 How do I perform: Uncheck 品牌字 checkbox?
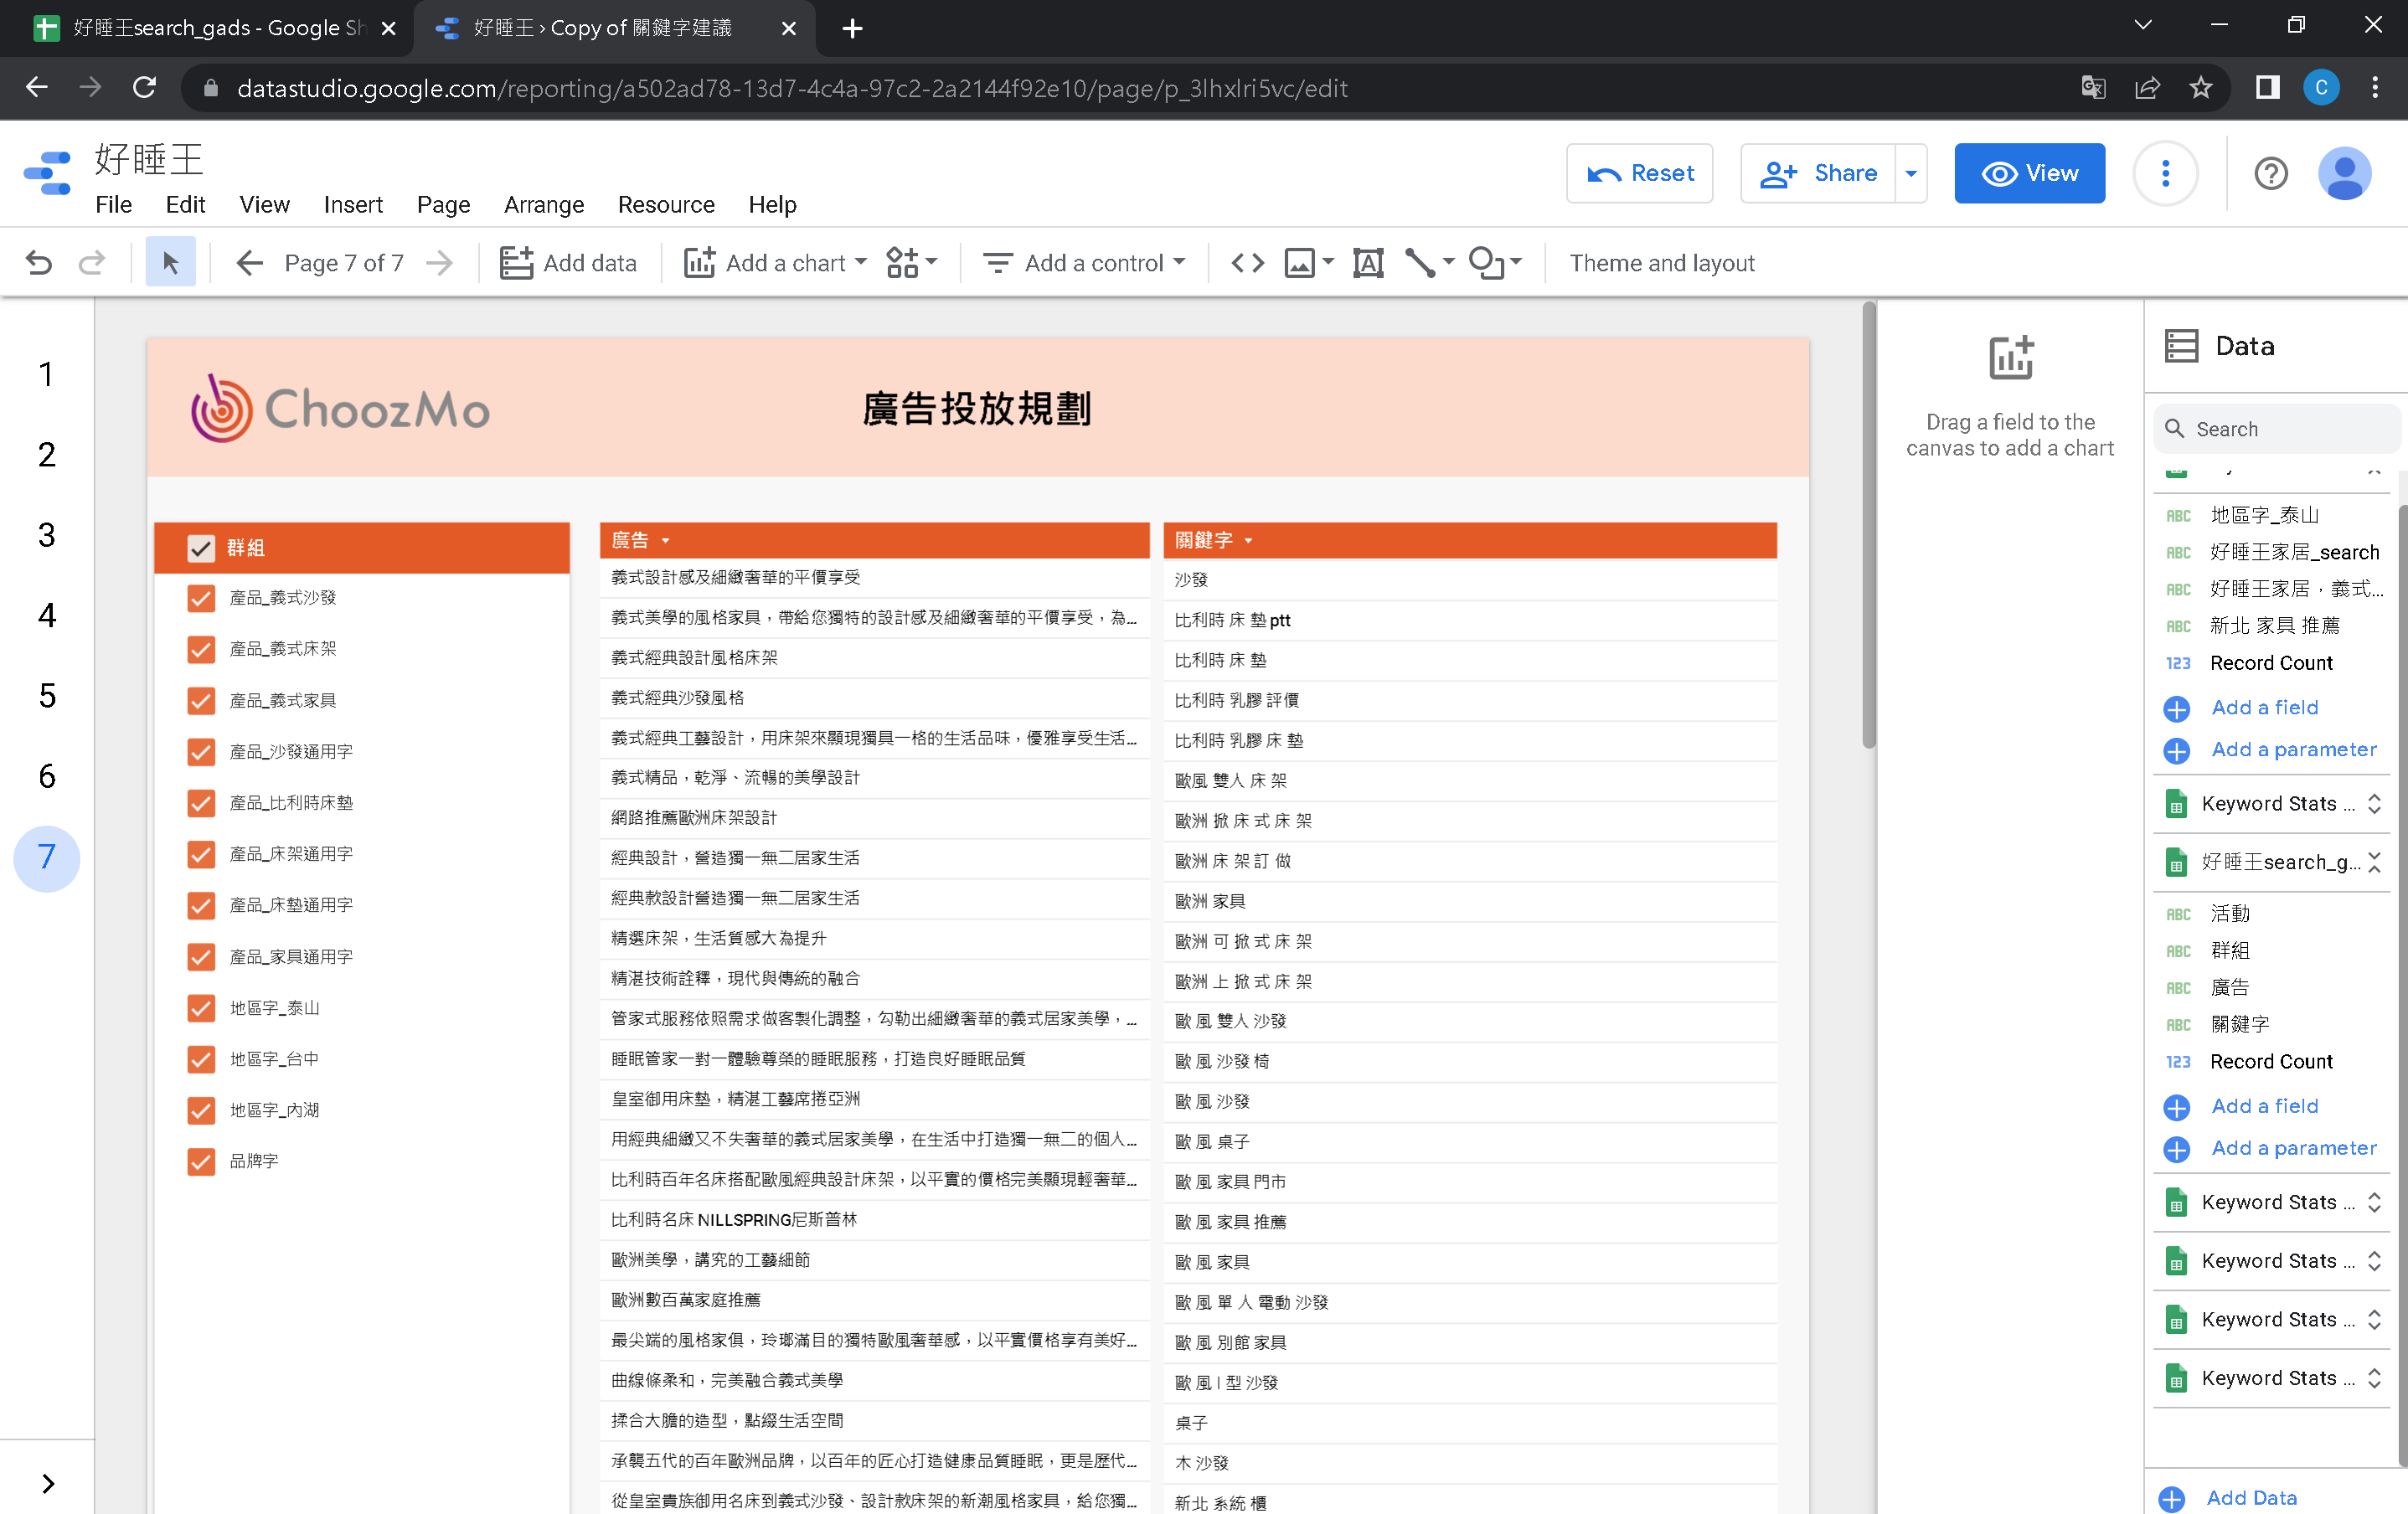201,1162
